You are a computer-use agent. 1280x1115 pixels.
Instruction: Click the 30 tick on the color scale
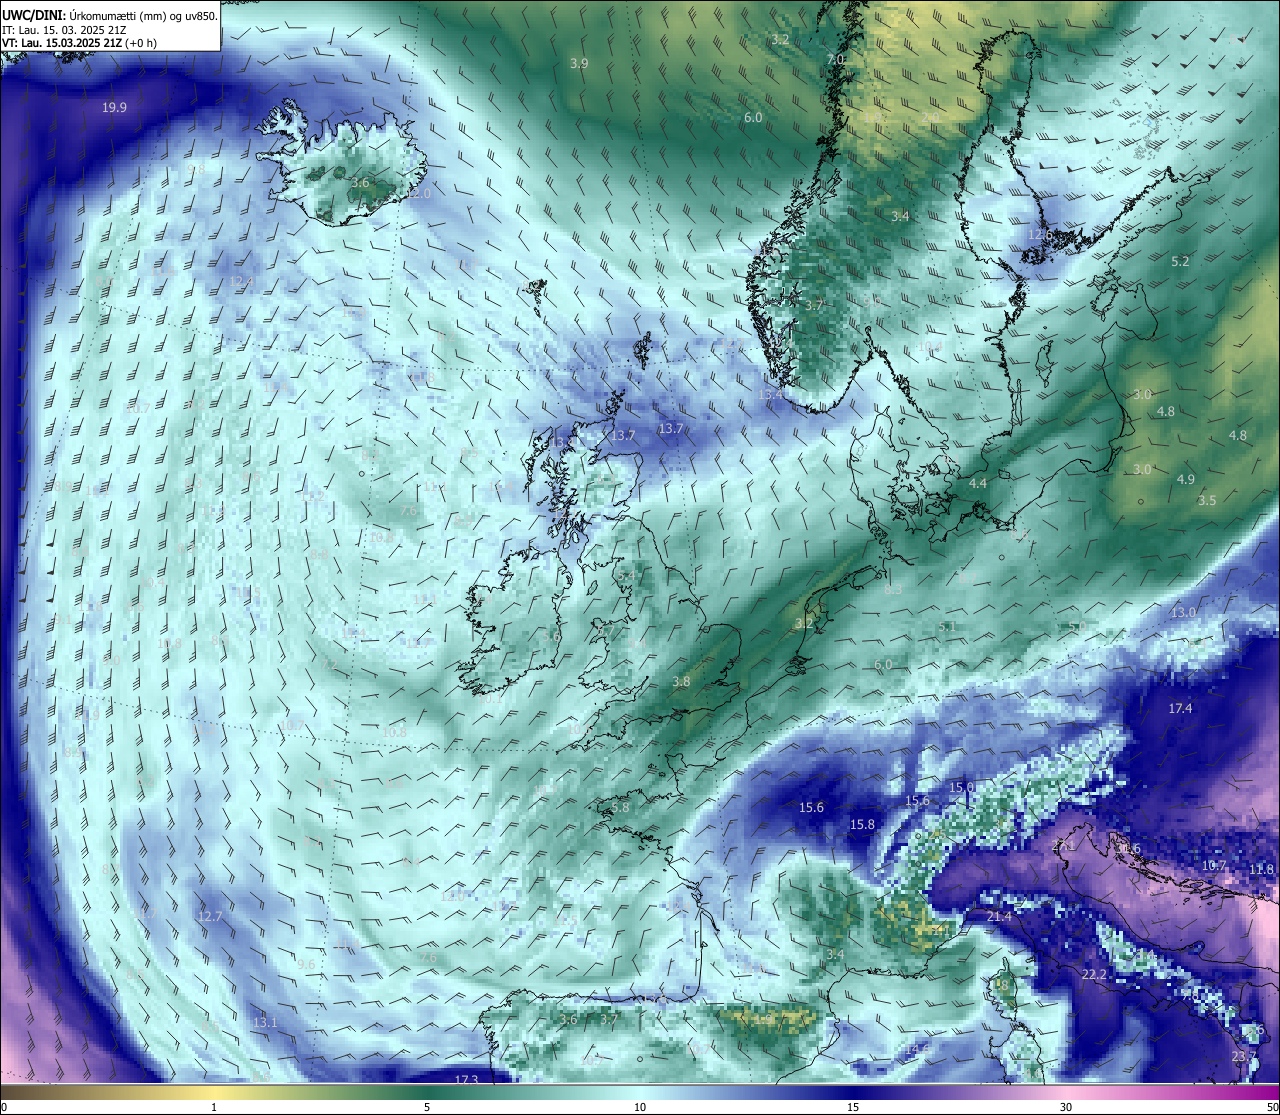1066,1107
